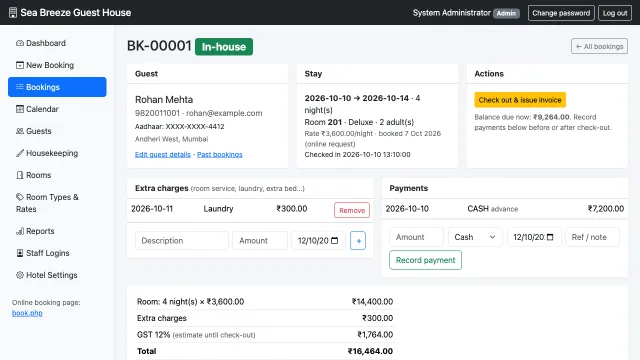
Task: Click Check out & issue invoice
Action: (x=520, y=100)
